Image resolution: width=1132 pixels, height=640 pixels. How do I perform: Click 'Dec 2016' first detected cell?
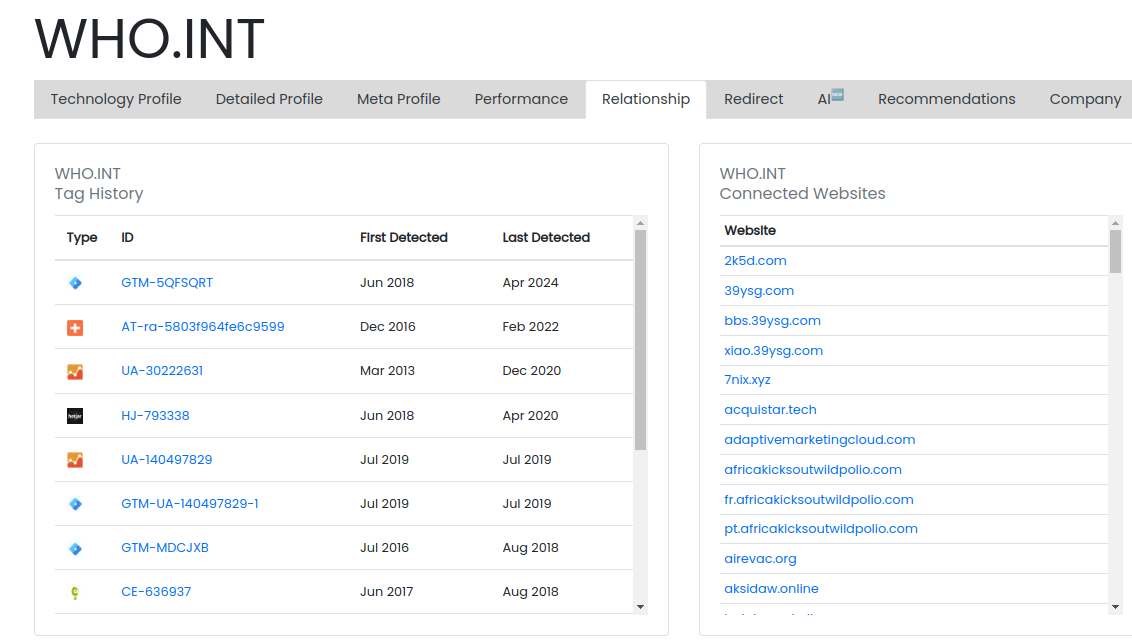point(388,327)
